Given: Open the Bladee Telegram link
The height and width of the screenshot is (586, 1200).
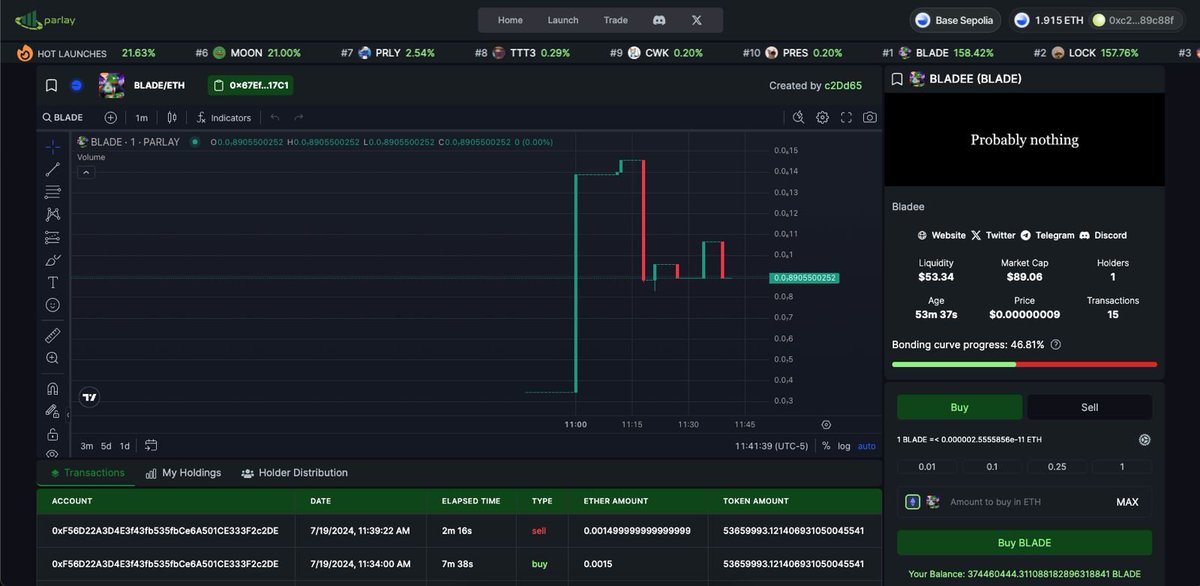Looking at the screenshot, I should coord(1047,235).
